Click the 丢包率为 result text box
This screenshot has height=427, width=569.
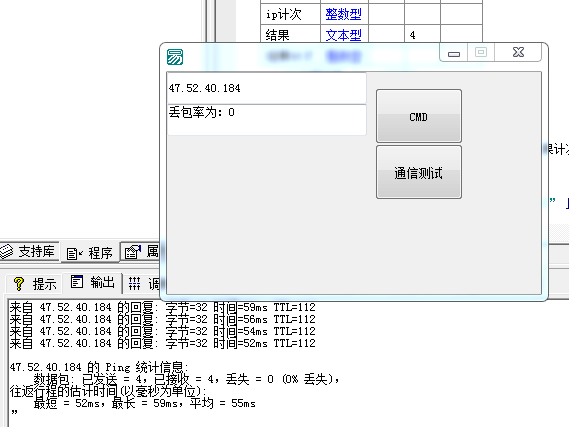click(267, 120)
